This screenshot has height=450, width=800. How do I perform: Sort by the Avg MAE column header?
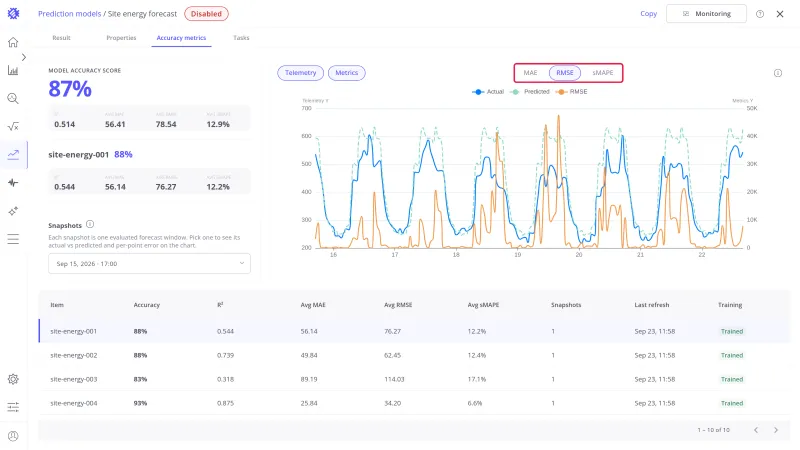pyautogui.click(x=313, y=305)
